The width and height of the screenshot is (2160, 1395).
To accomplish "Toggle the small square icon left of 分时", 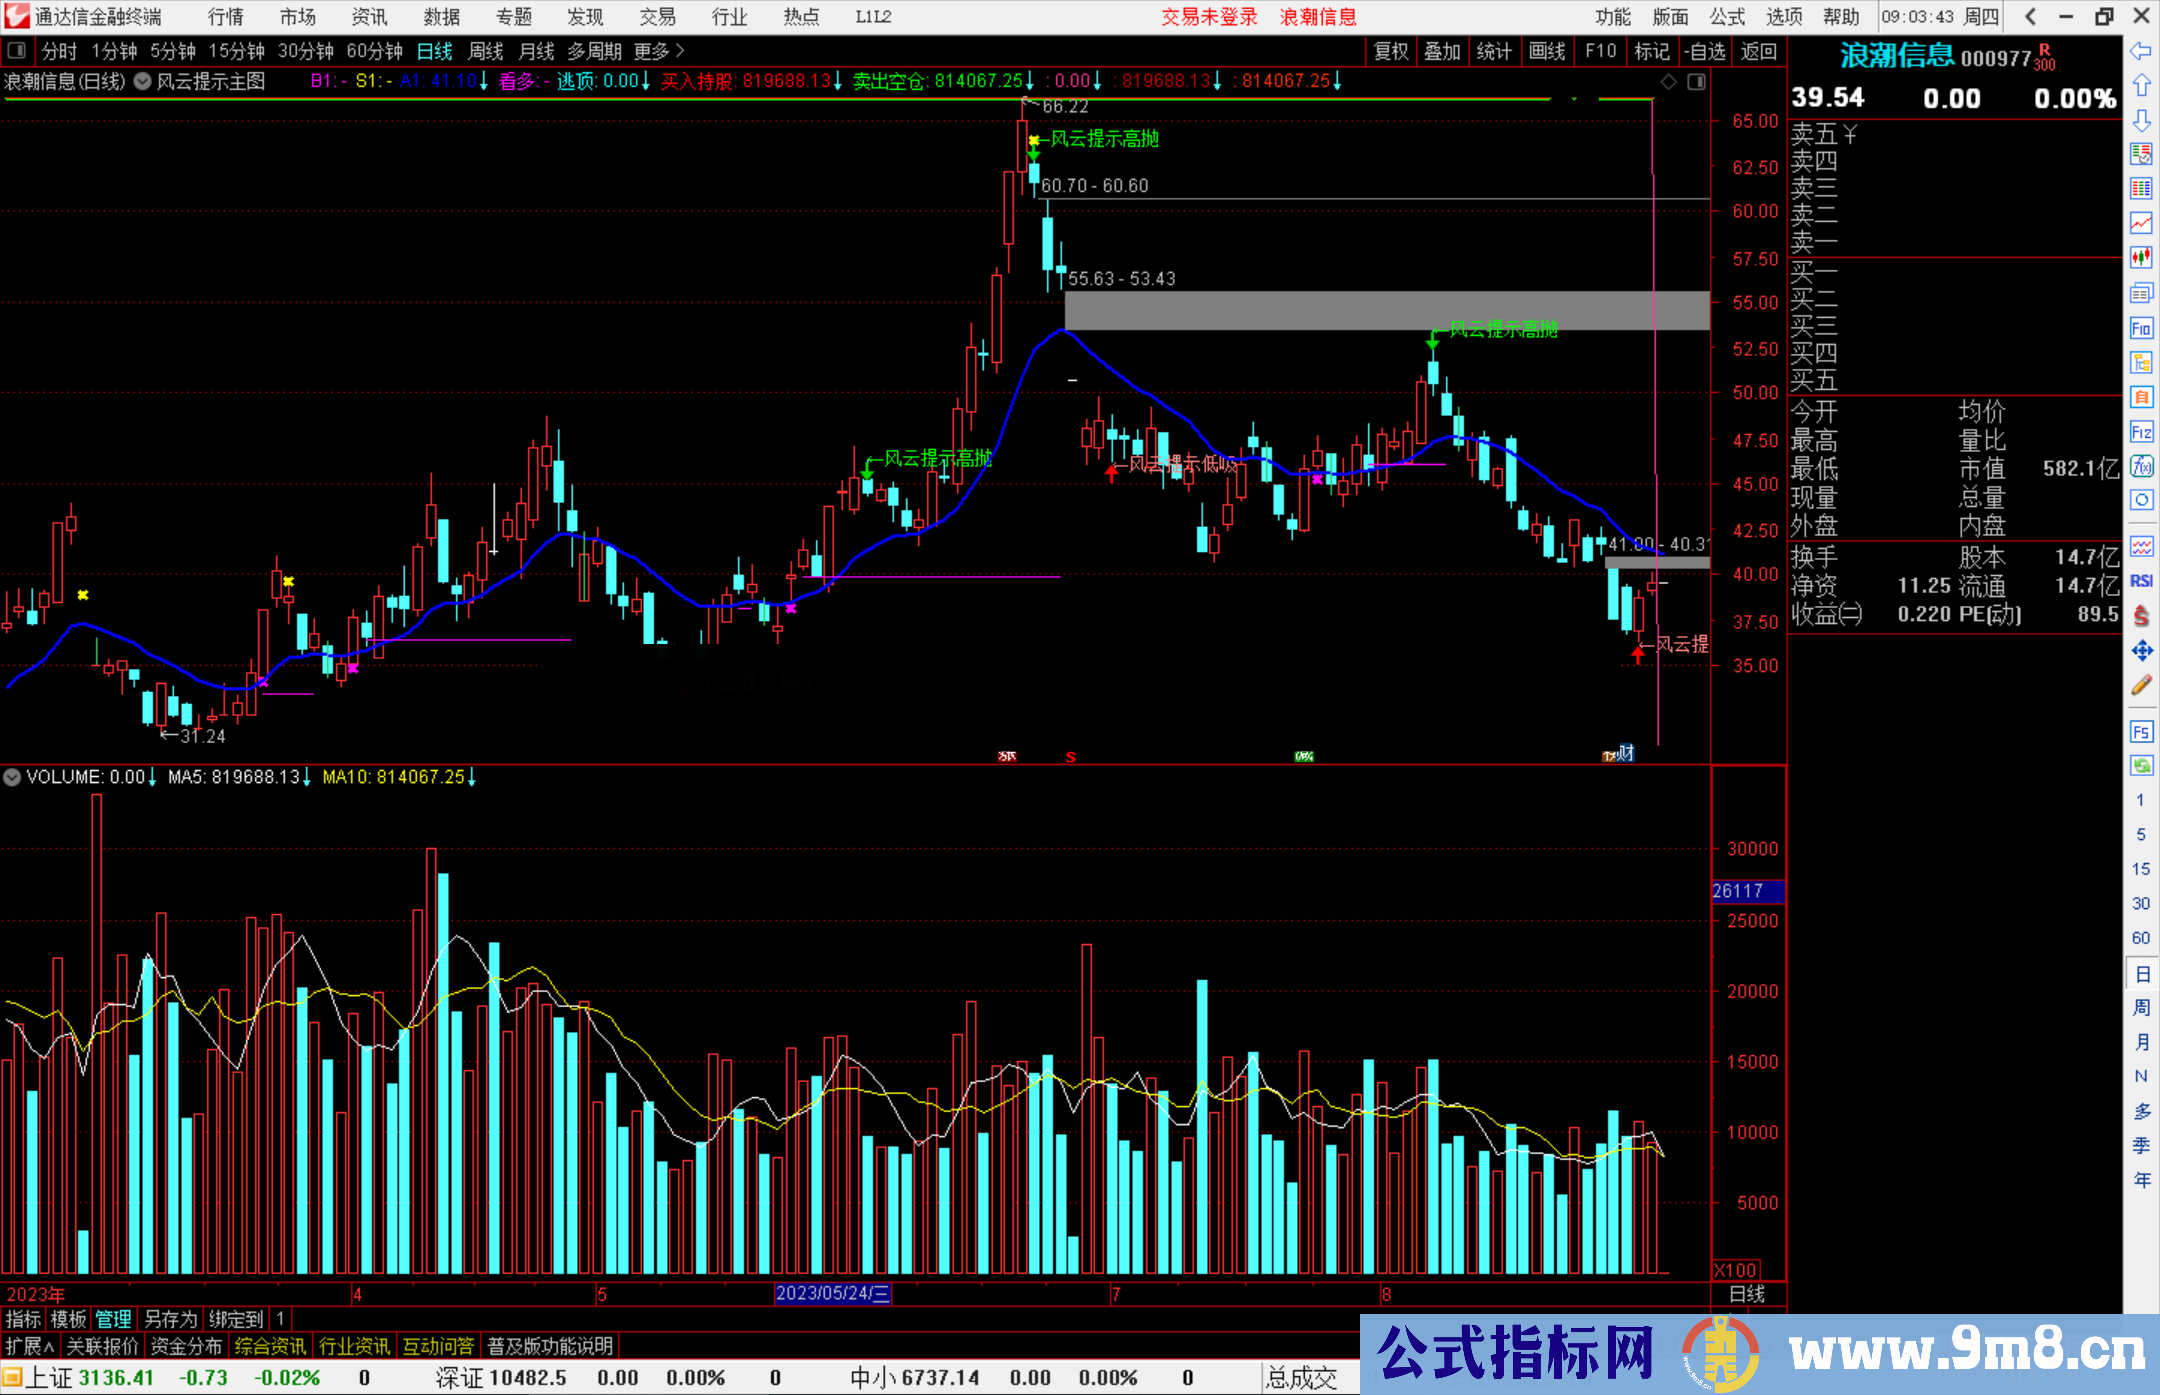I will pos(17,51).
